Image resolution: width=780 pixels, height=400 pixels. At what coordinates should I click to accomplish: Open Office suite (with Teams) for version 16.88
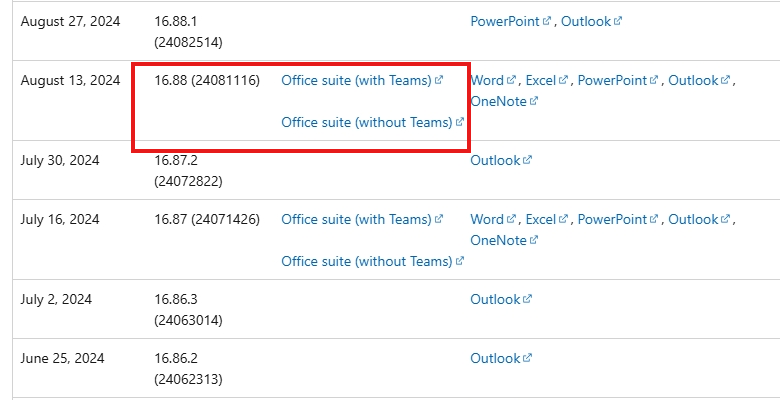click(x=362, y=80)
